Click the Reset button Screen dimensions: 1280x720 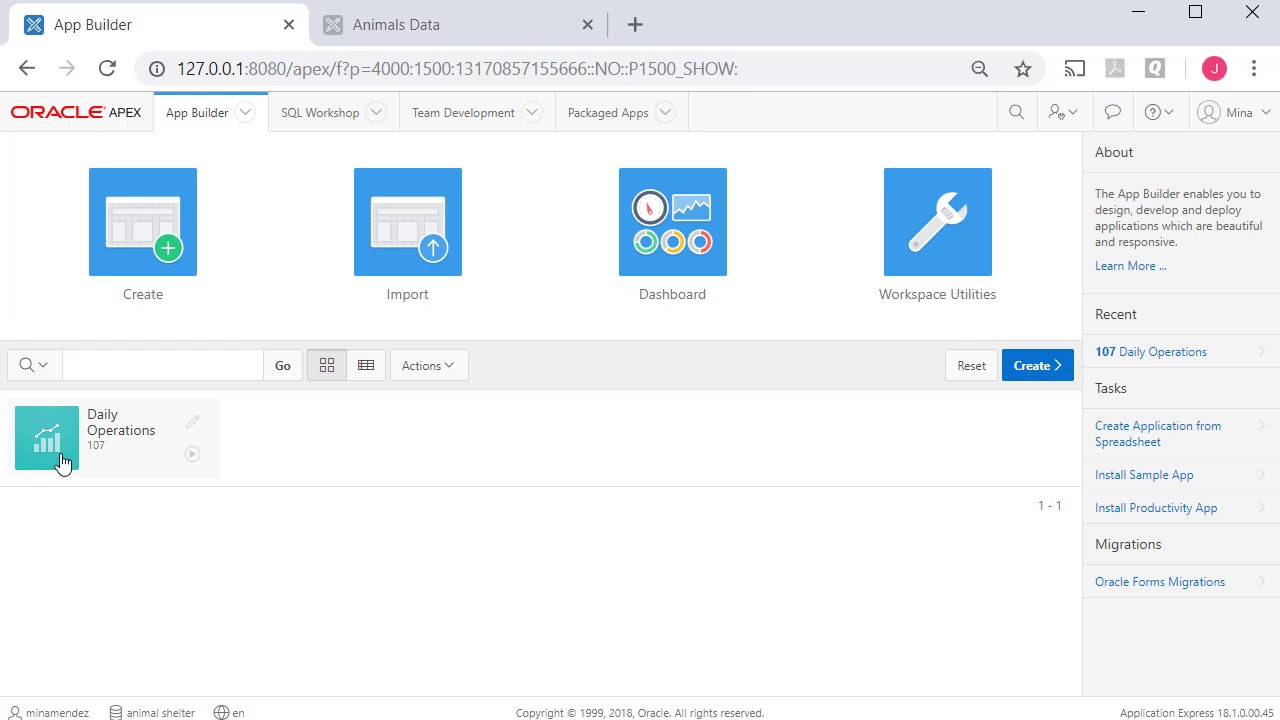[x=971, y=365]
